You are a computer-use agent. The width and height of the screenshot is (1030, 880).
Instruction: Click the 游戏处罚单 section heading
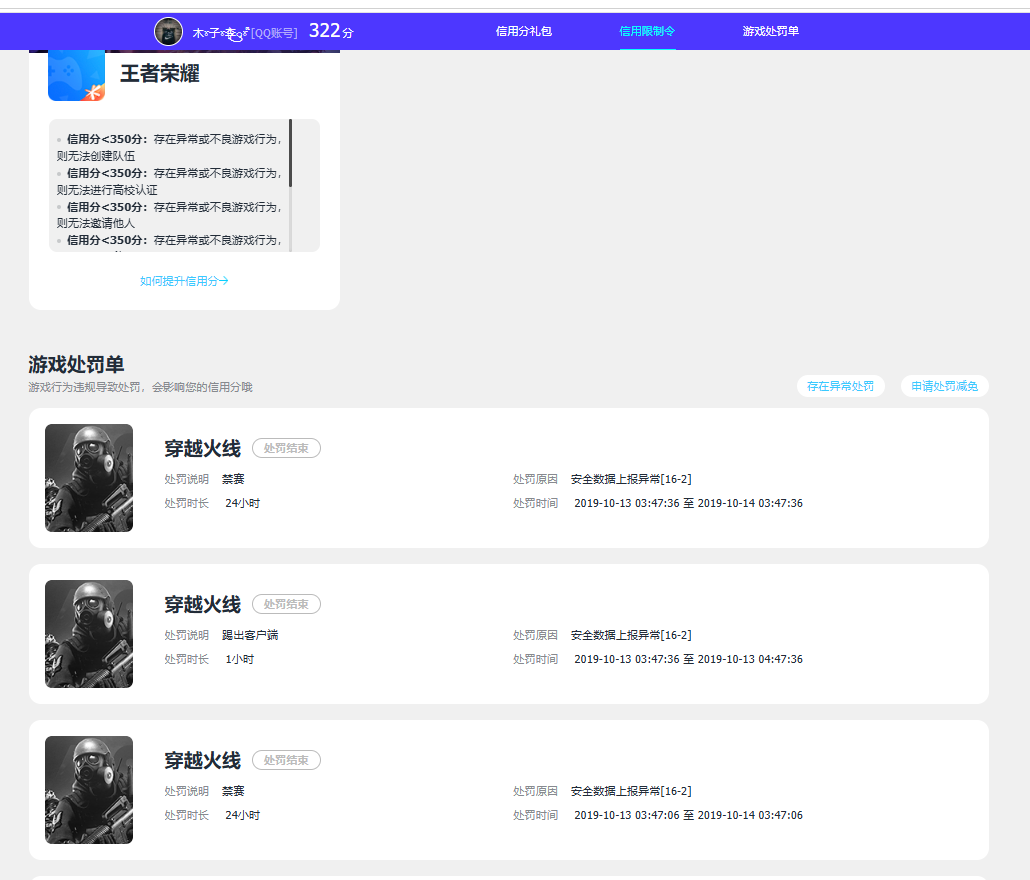point(76,364)
